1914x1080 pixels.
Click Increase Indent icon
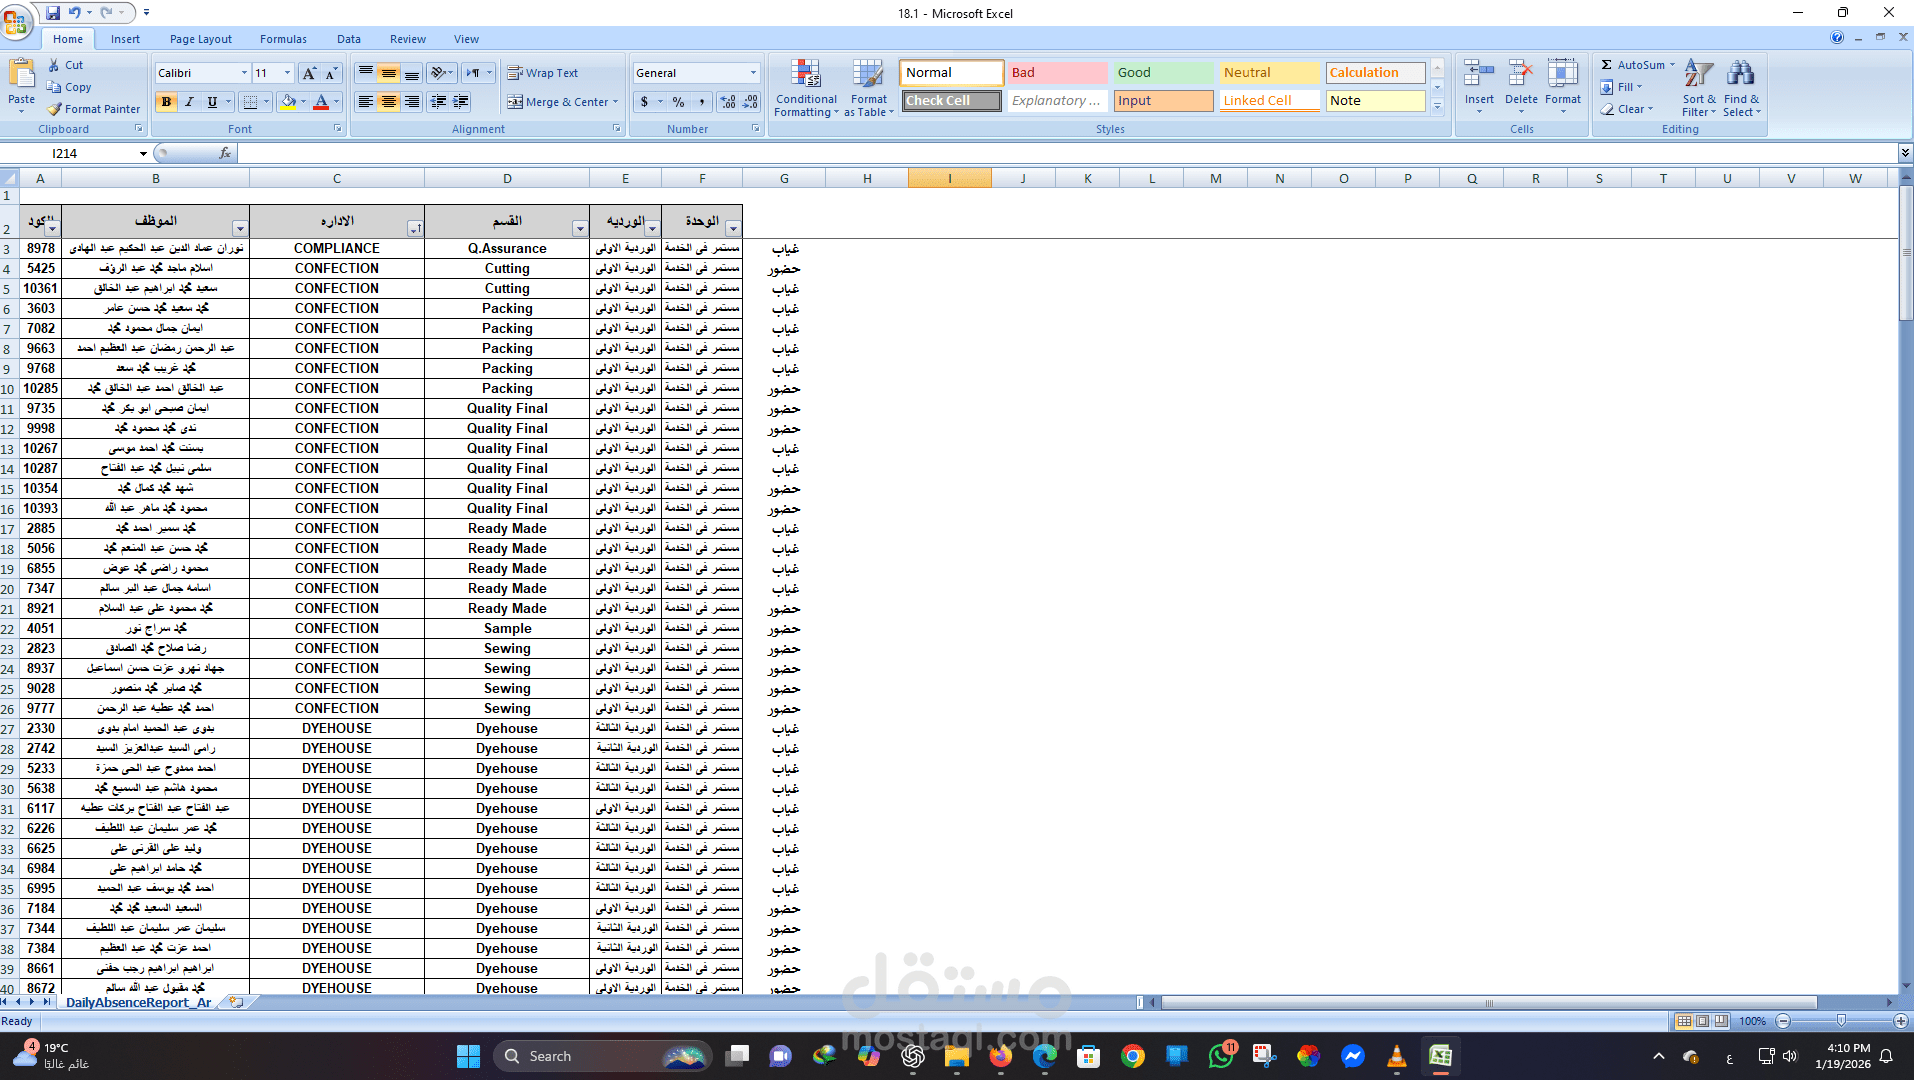pos(461,102)
